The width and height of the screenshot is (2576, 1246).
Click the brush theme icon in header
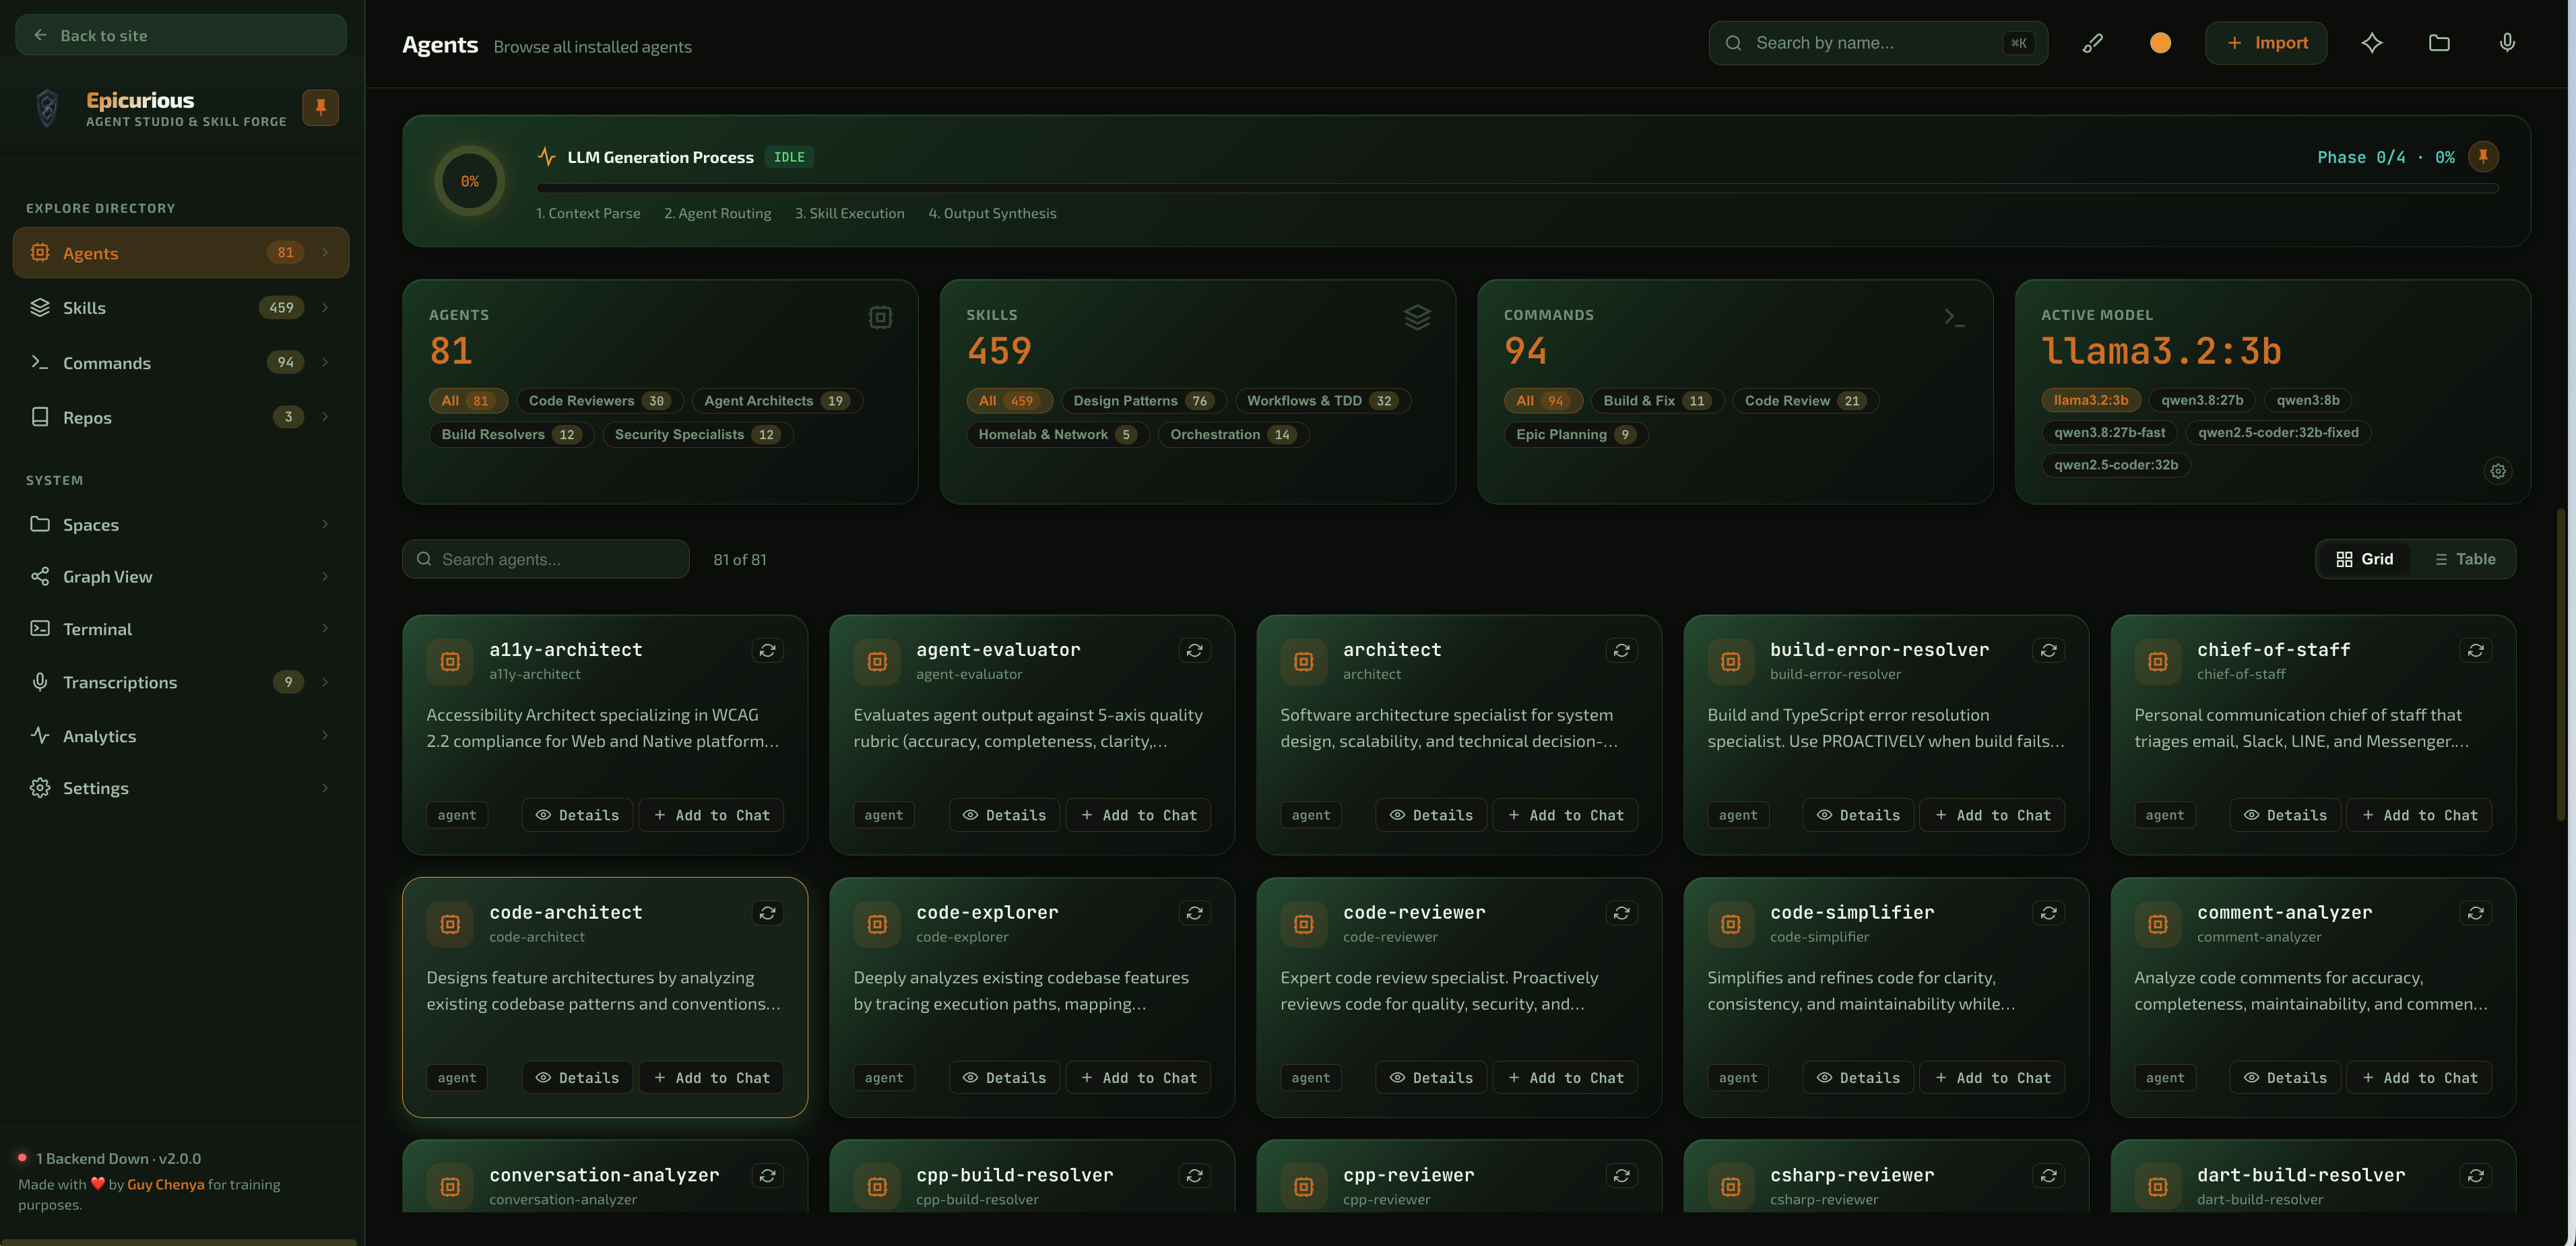coord(2092,43)
